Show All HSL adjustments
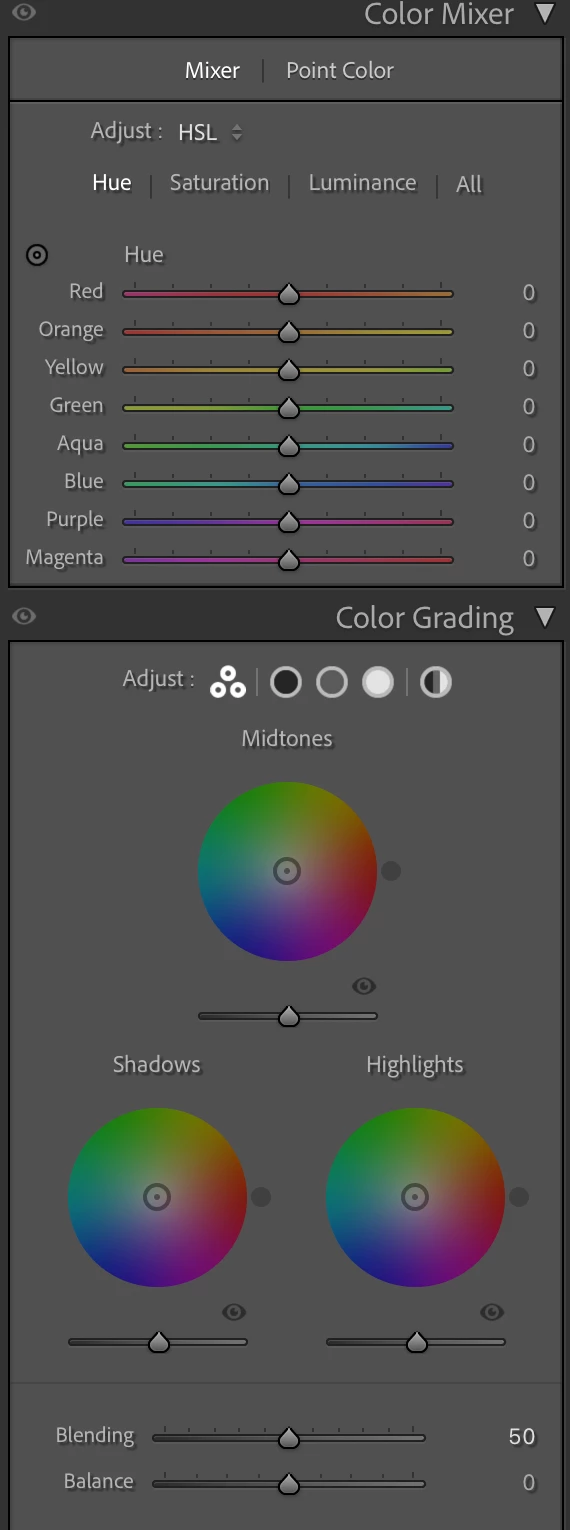The image size is (570, 1530). (469, 184)
